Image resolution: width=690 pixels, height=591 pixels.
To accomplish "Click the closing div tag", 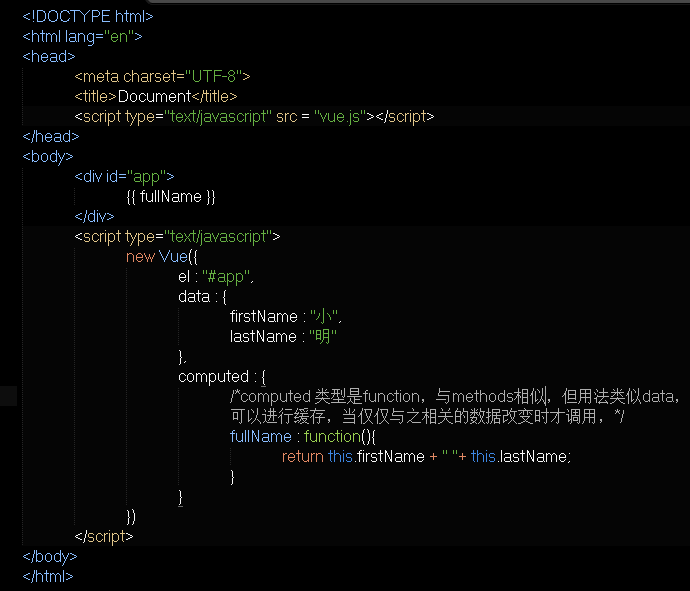I will (94, 217).
